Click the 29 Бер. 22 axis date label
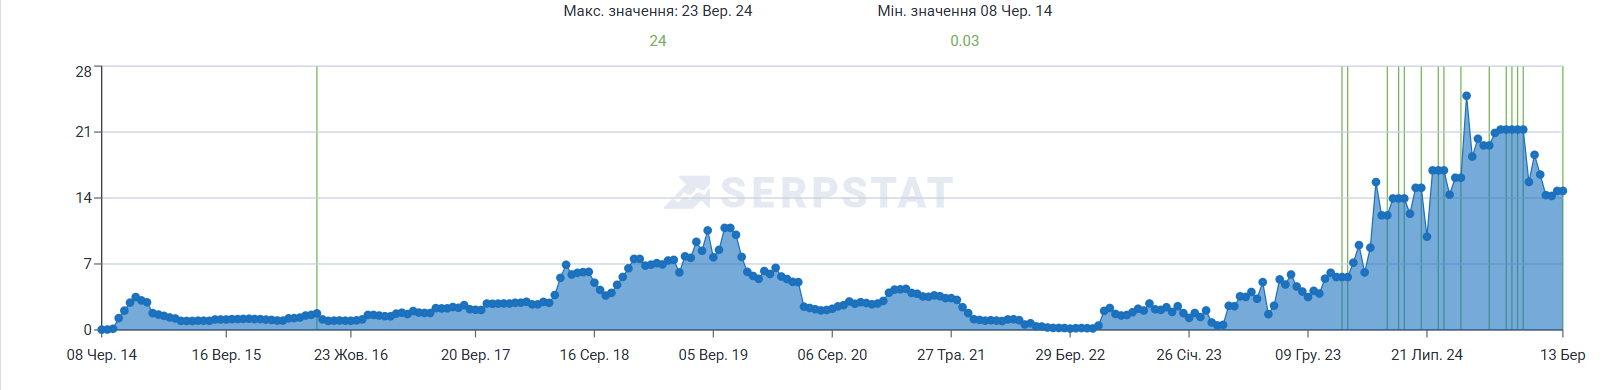The image size is (1614, 390). (x=1070, y=355)
